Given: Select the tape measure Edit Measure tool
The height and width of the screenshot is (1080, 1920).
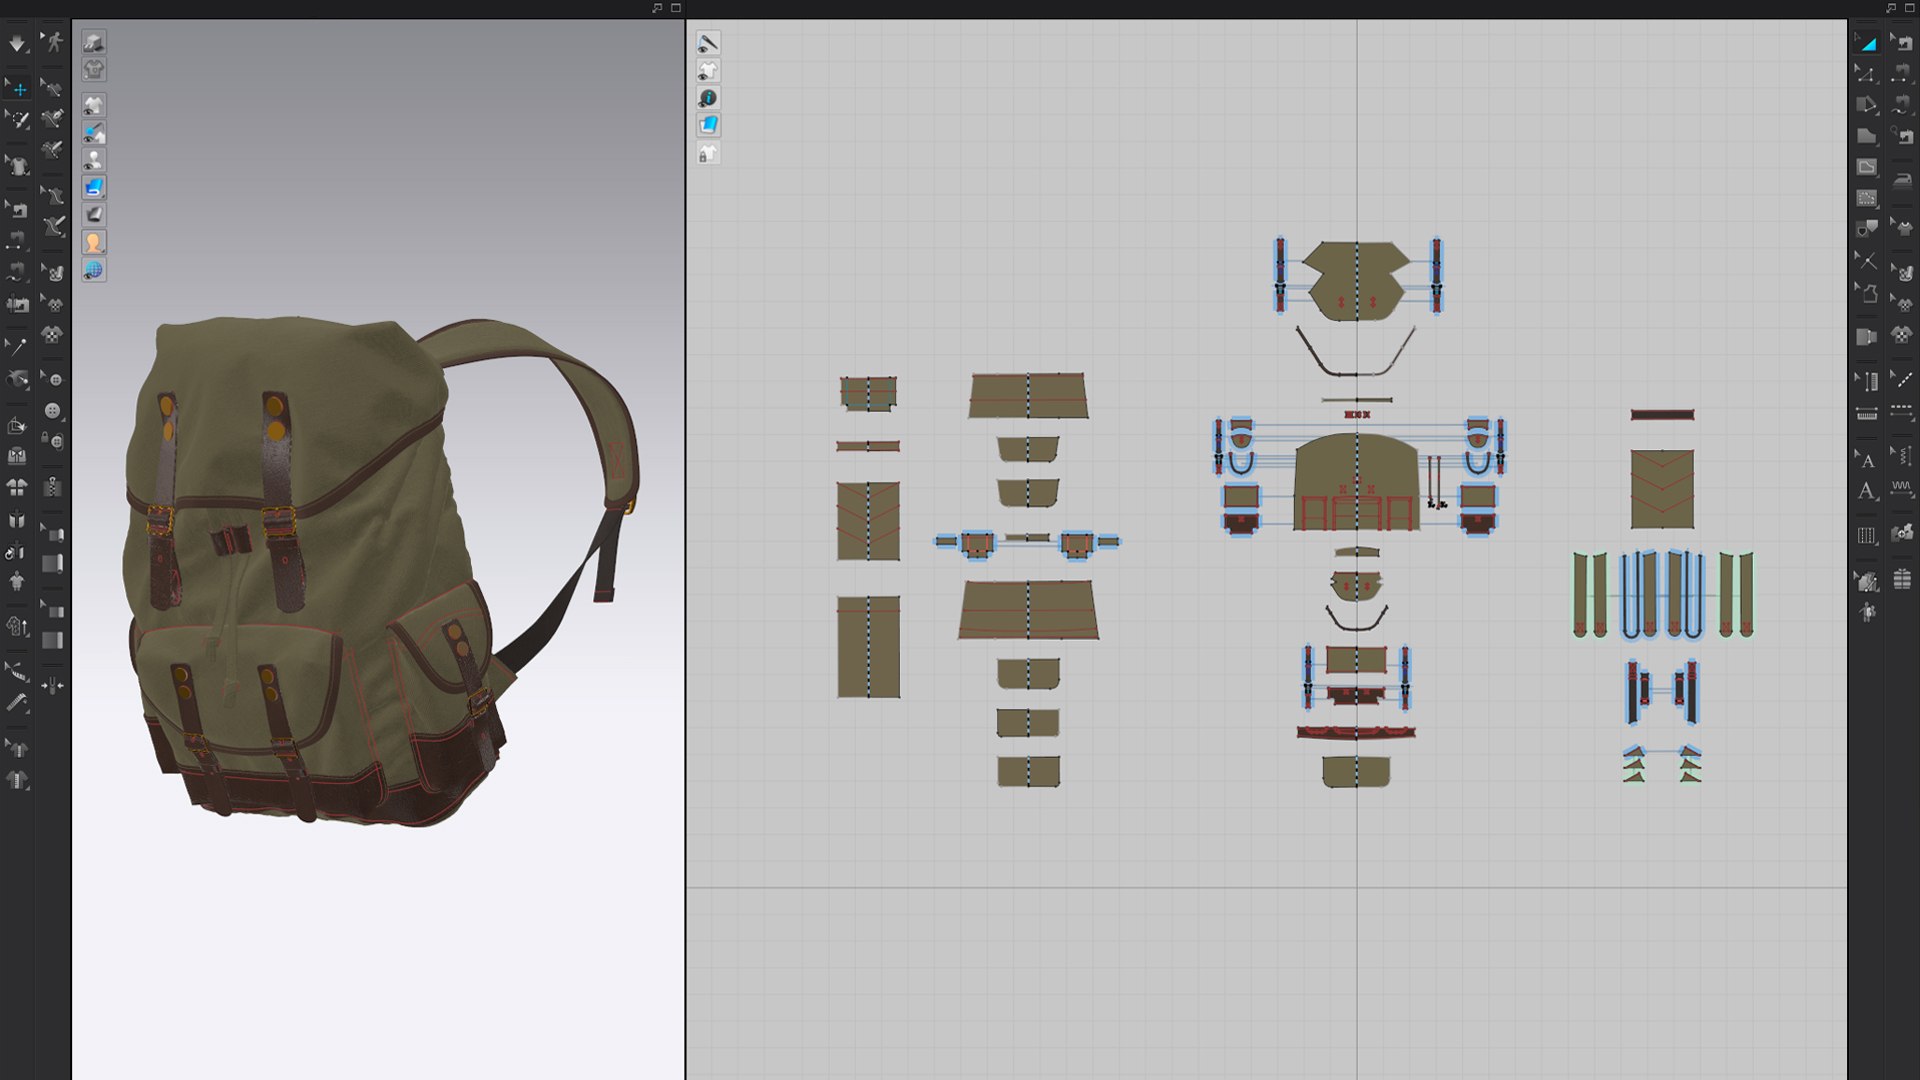Looking at the screenshot, I should tap(18, 670).
